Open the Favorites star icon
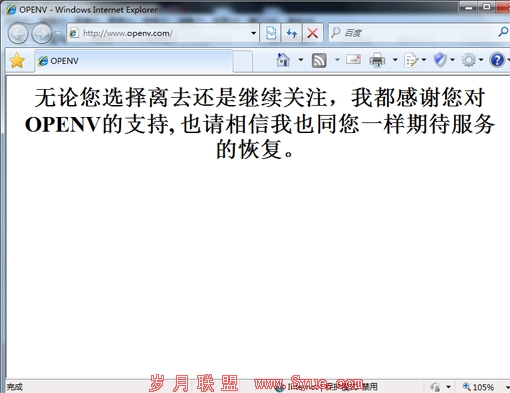 (x=17, y=61)
